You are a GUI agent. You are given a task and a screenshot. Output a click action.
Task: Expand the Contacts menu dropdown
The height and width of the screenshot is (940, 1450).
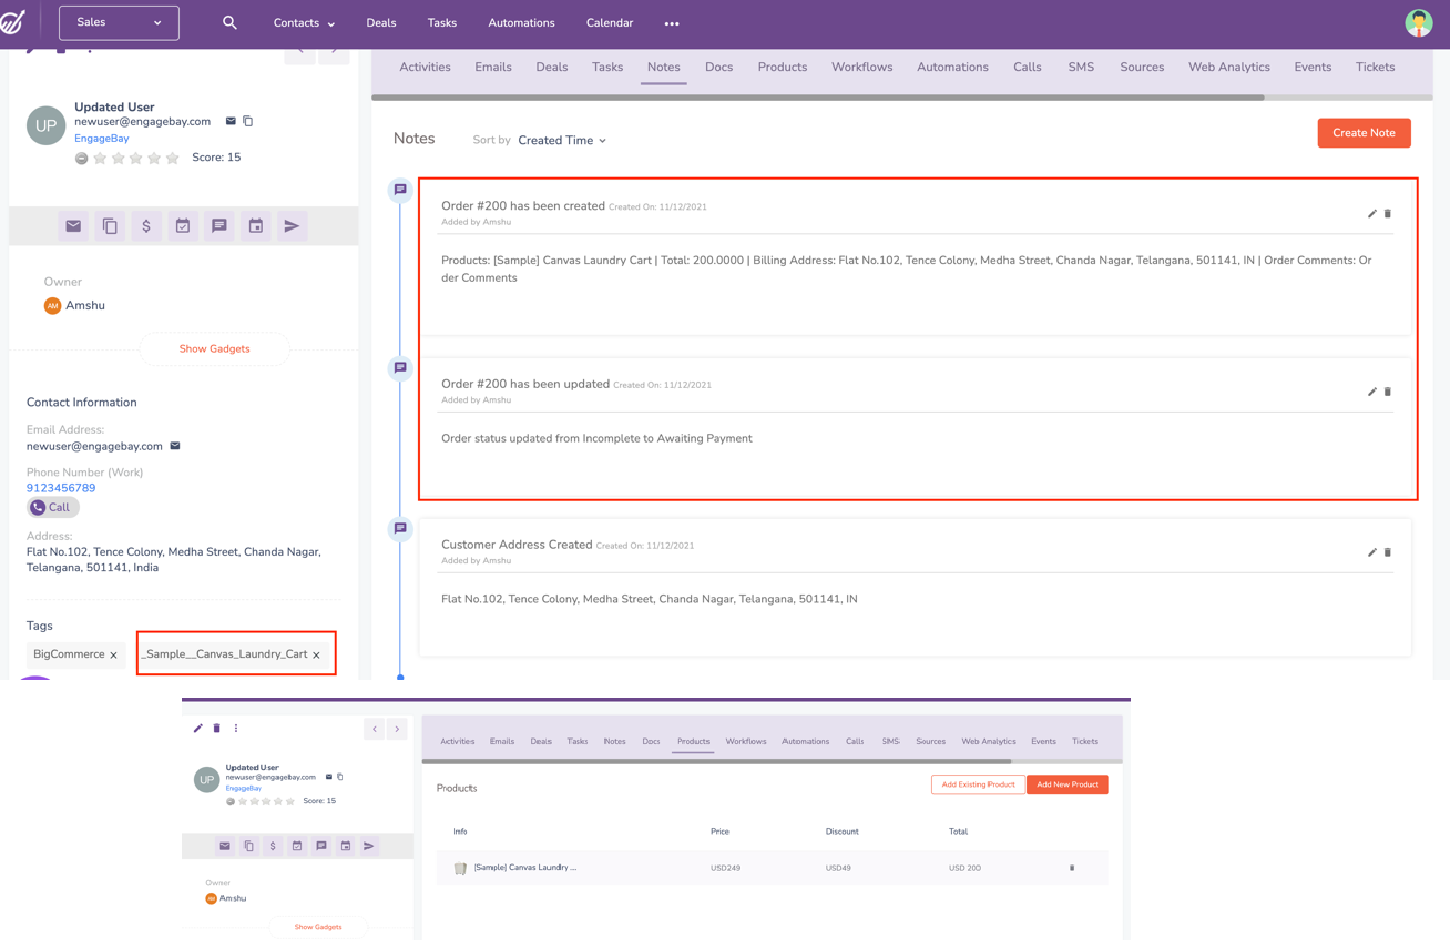click(x=304, y=23)
